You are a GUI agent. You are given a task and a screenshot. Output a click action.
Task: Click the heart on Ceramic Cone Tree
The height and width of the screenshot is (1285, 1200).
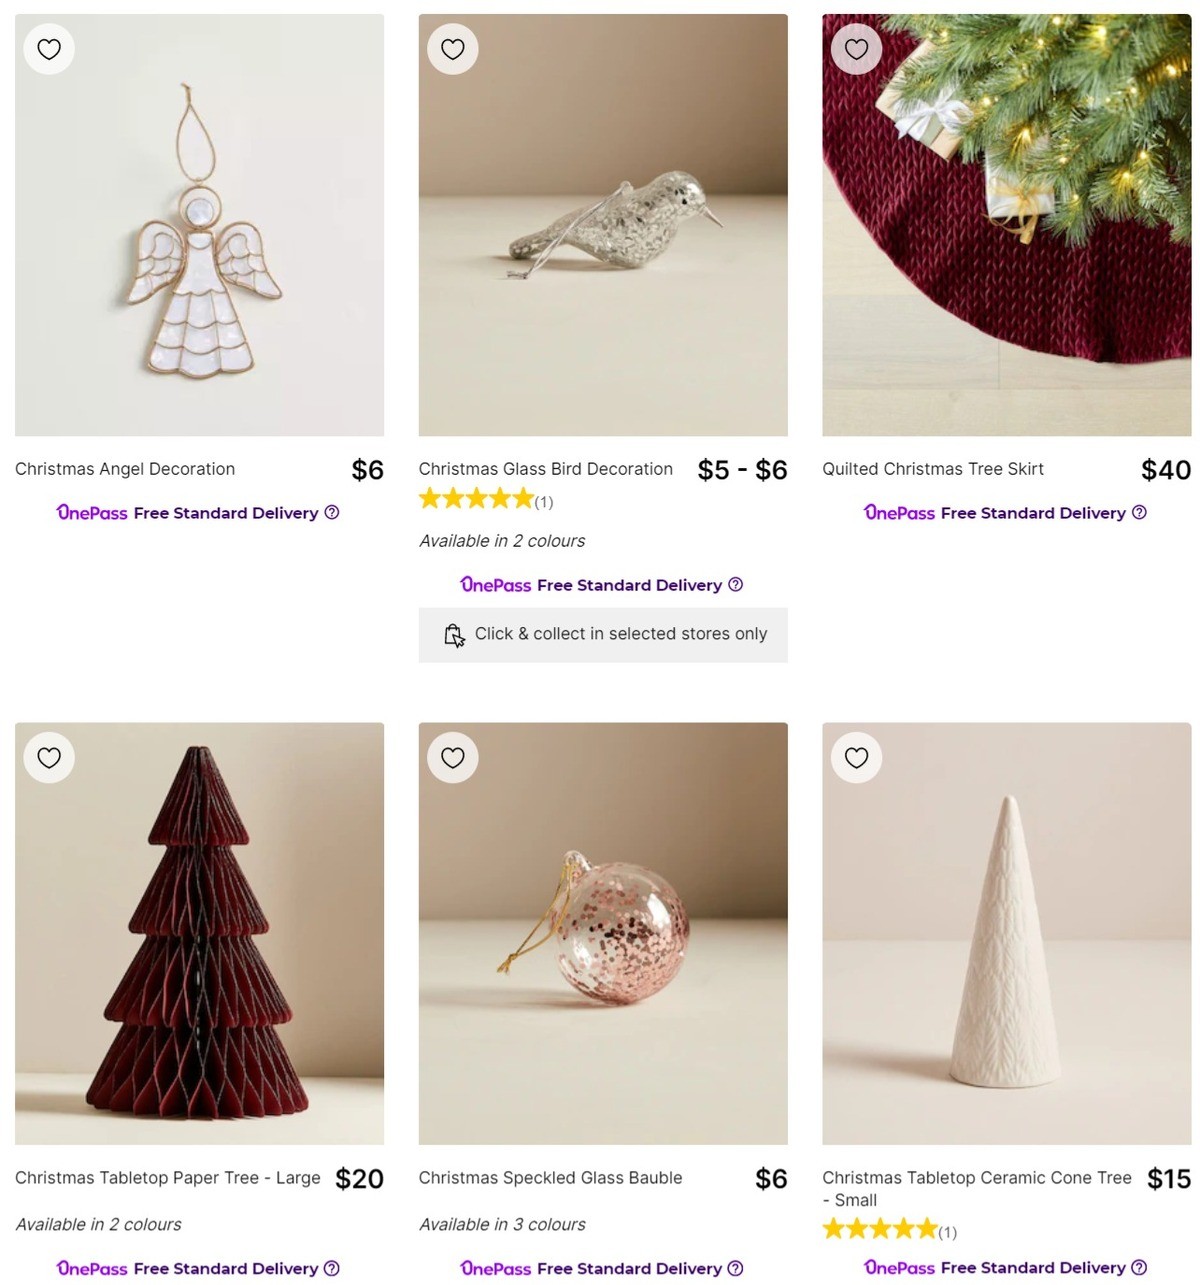(x=856, y=757)
